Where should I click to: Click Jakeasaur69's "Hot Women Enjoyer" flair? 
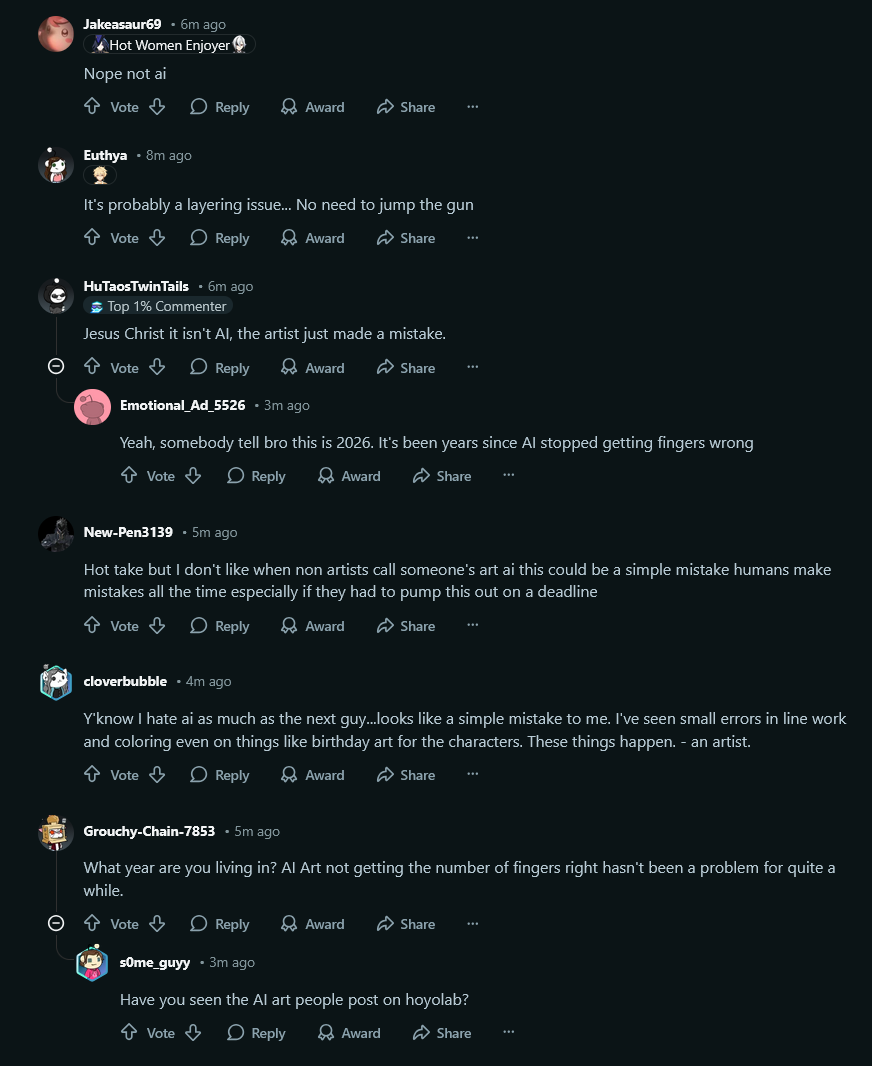click(169, 45)
